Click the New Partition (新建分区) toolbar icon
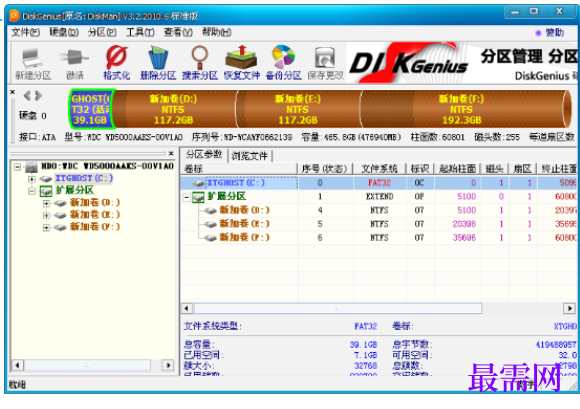580x409 pixels. click(33, 64)
